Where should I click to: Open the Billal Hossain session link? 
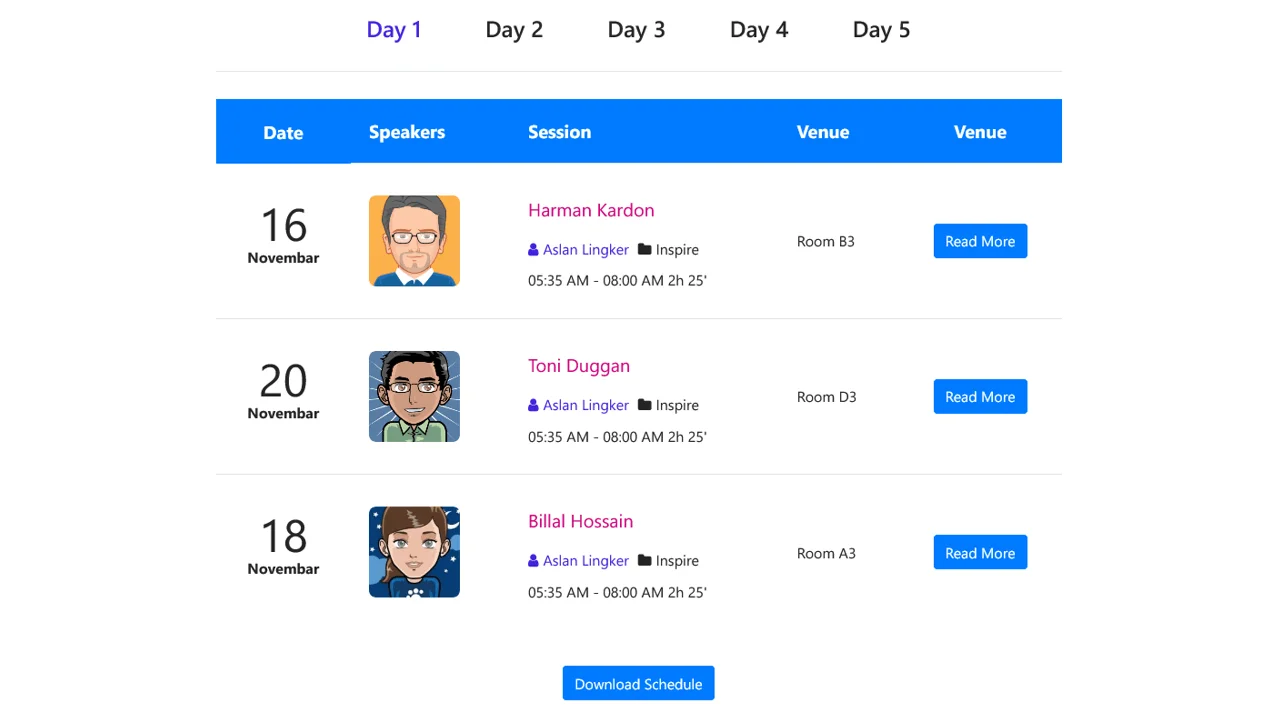click(x=580, y=521)
